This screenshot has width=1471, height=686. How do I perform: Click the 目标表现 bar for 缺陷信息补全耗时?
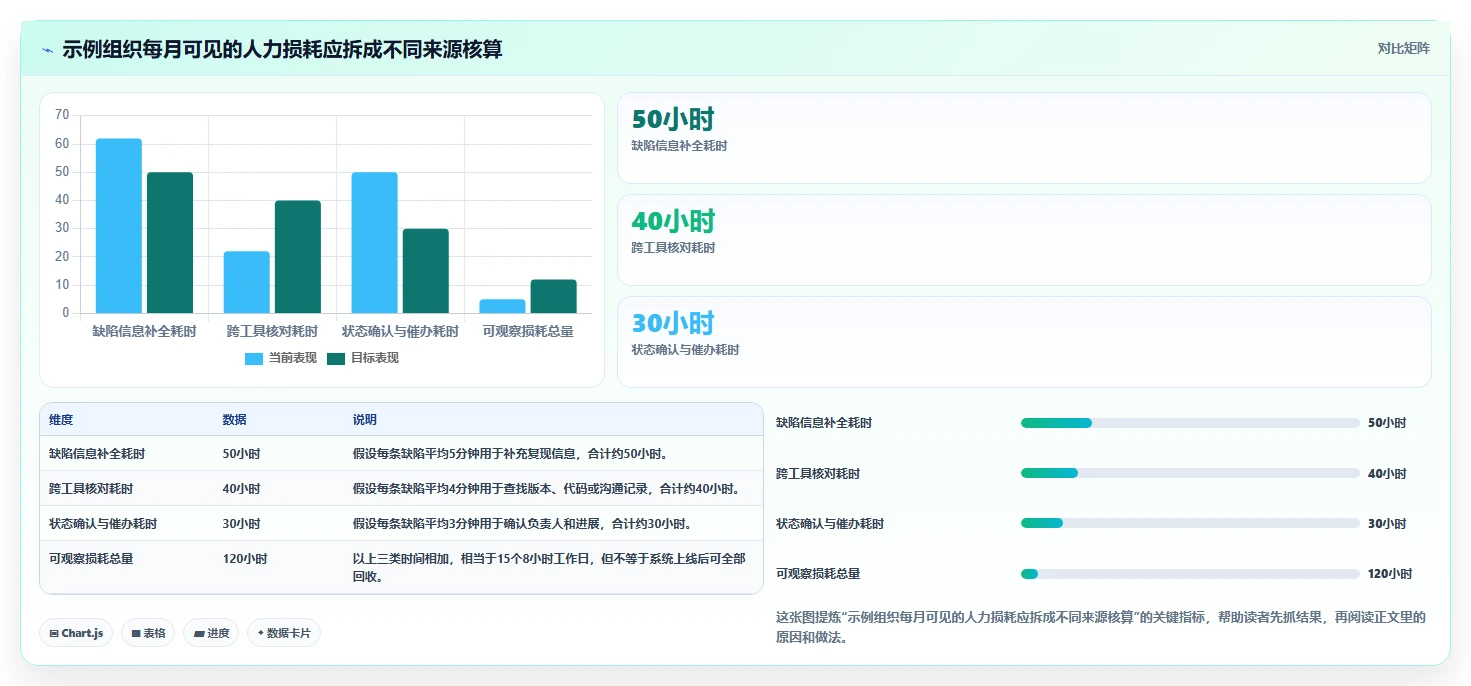point(170,243)
